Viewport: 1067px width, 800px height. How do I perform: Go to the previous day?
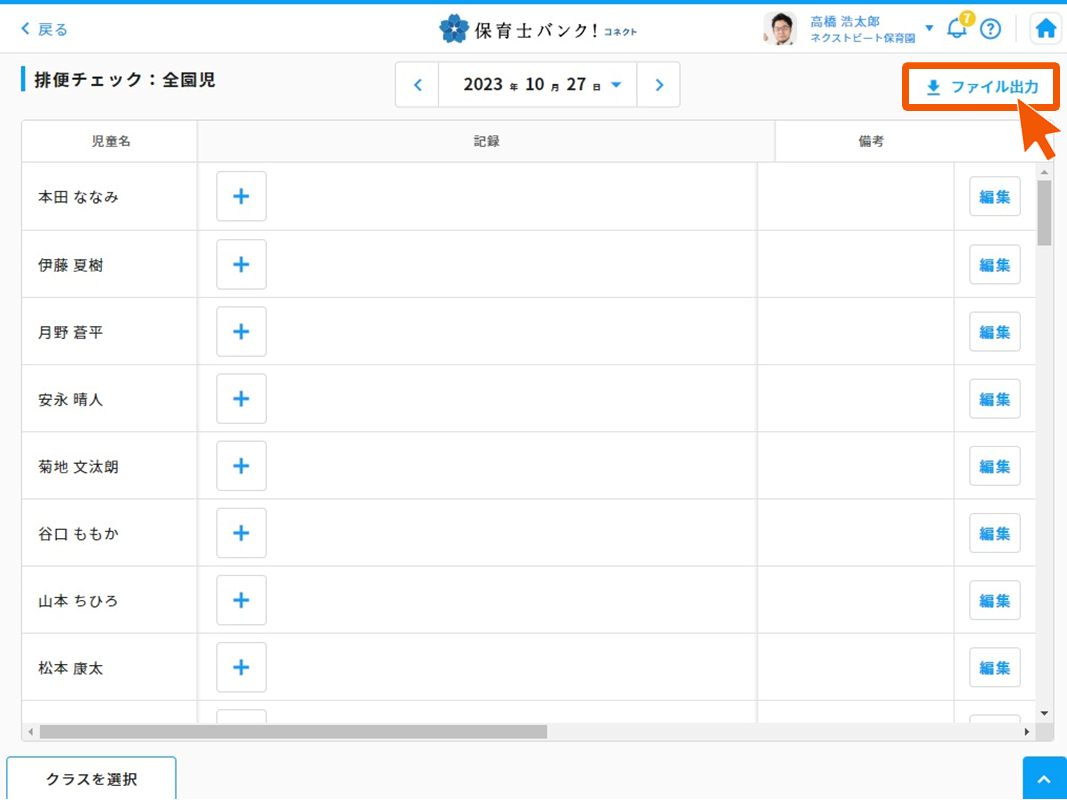coord(418,85)
